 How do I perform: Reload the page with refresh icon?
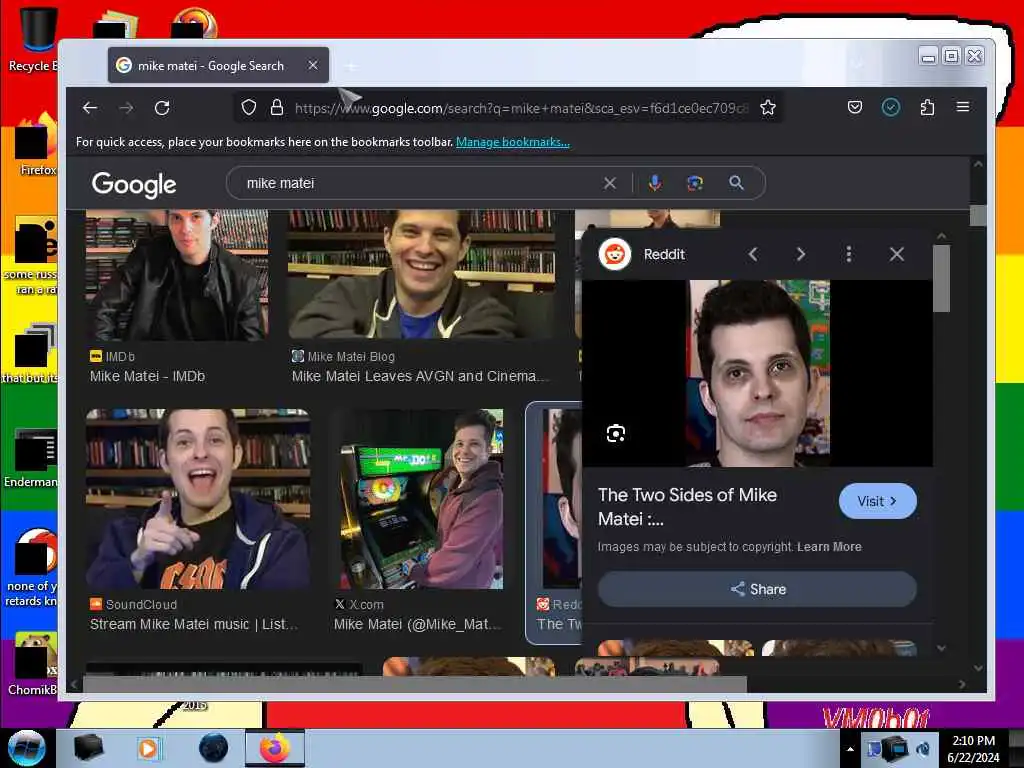[x=162, y=108]
